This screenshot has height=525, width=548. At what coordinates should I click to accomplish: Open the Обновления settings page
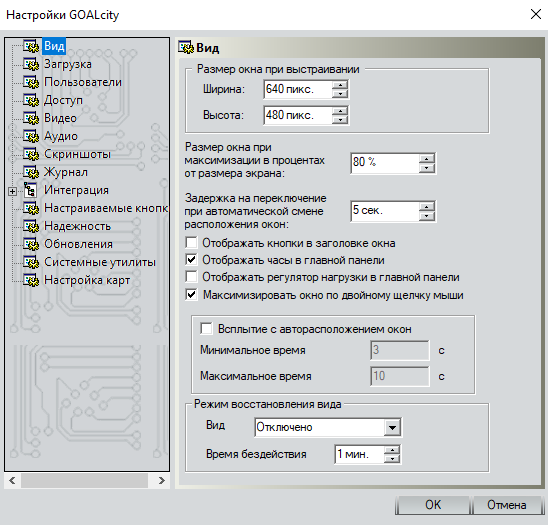coord(78,244)
